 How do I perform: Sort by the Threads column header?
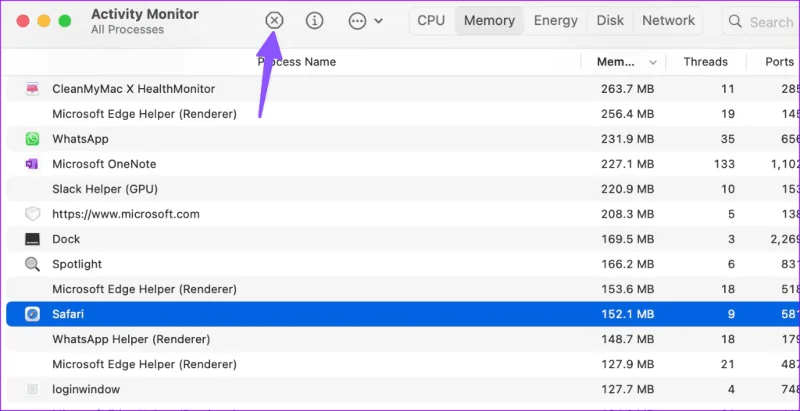(x=706, y=62)
